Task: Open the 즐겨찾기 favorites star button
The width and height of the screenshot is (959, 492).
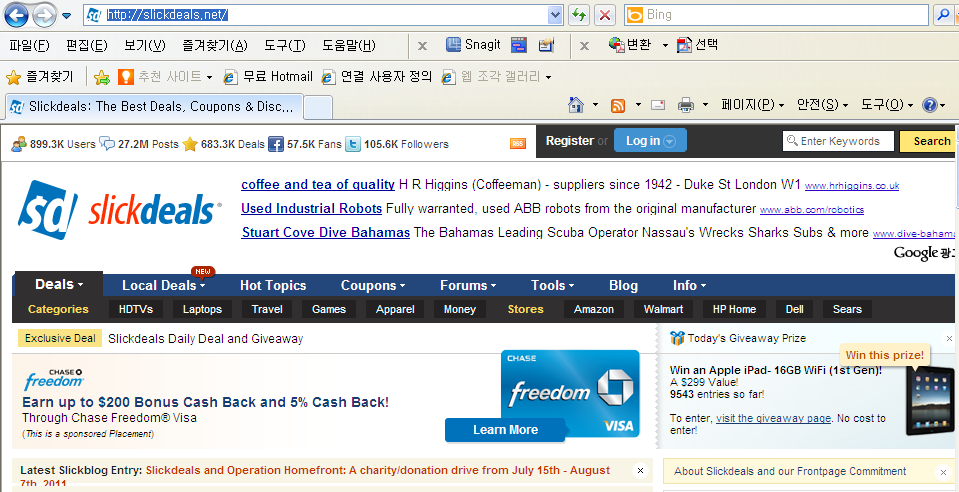Action: point(39,76)
